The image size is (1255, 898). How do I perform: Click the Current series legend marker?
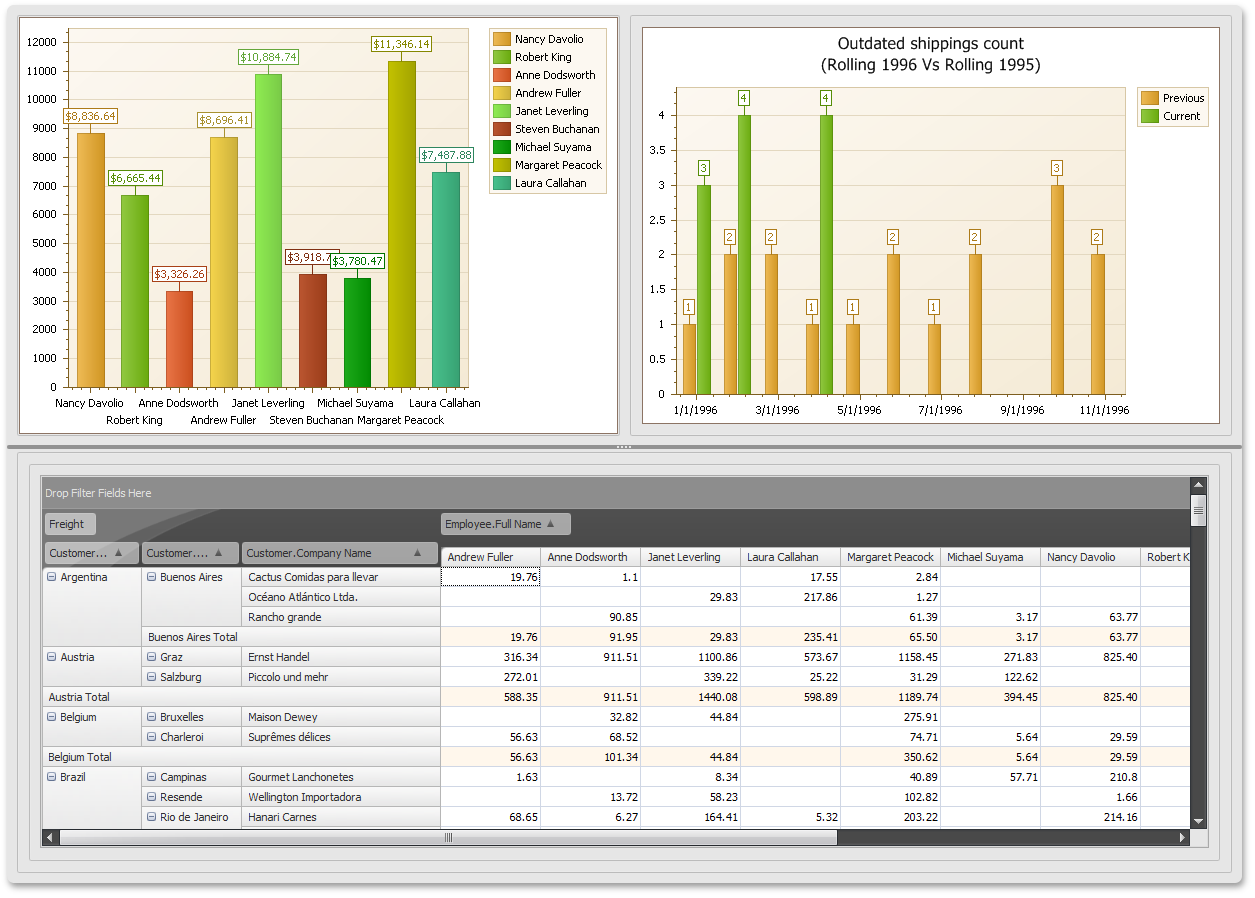point(1150,116)
